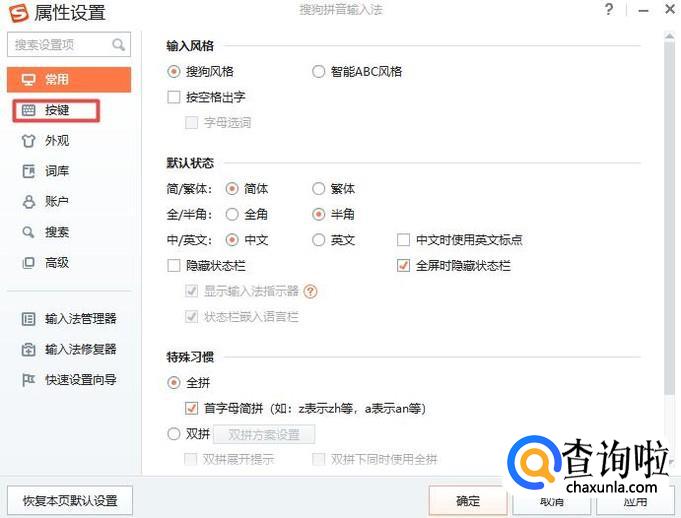Image resolution: width=681 pixels, height=518 pixels.
Task: Check the 隐藏状态栏 checkbox
Action: [x=174, y=265]
